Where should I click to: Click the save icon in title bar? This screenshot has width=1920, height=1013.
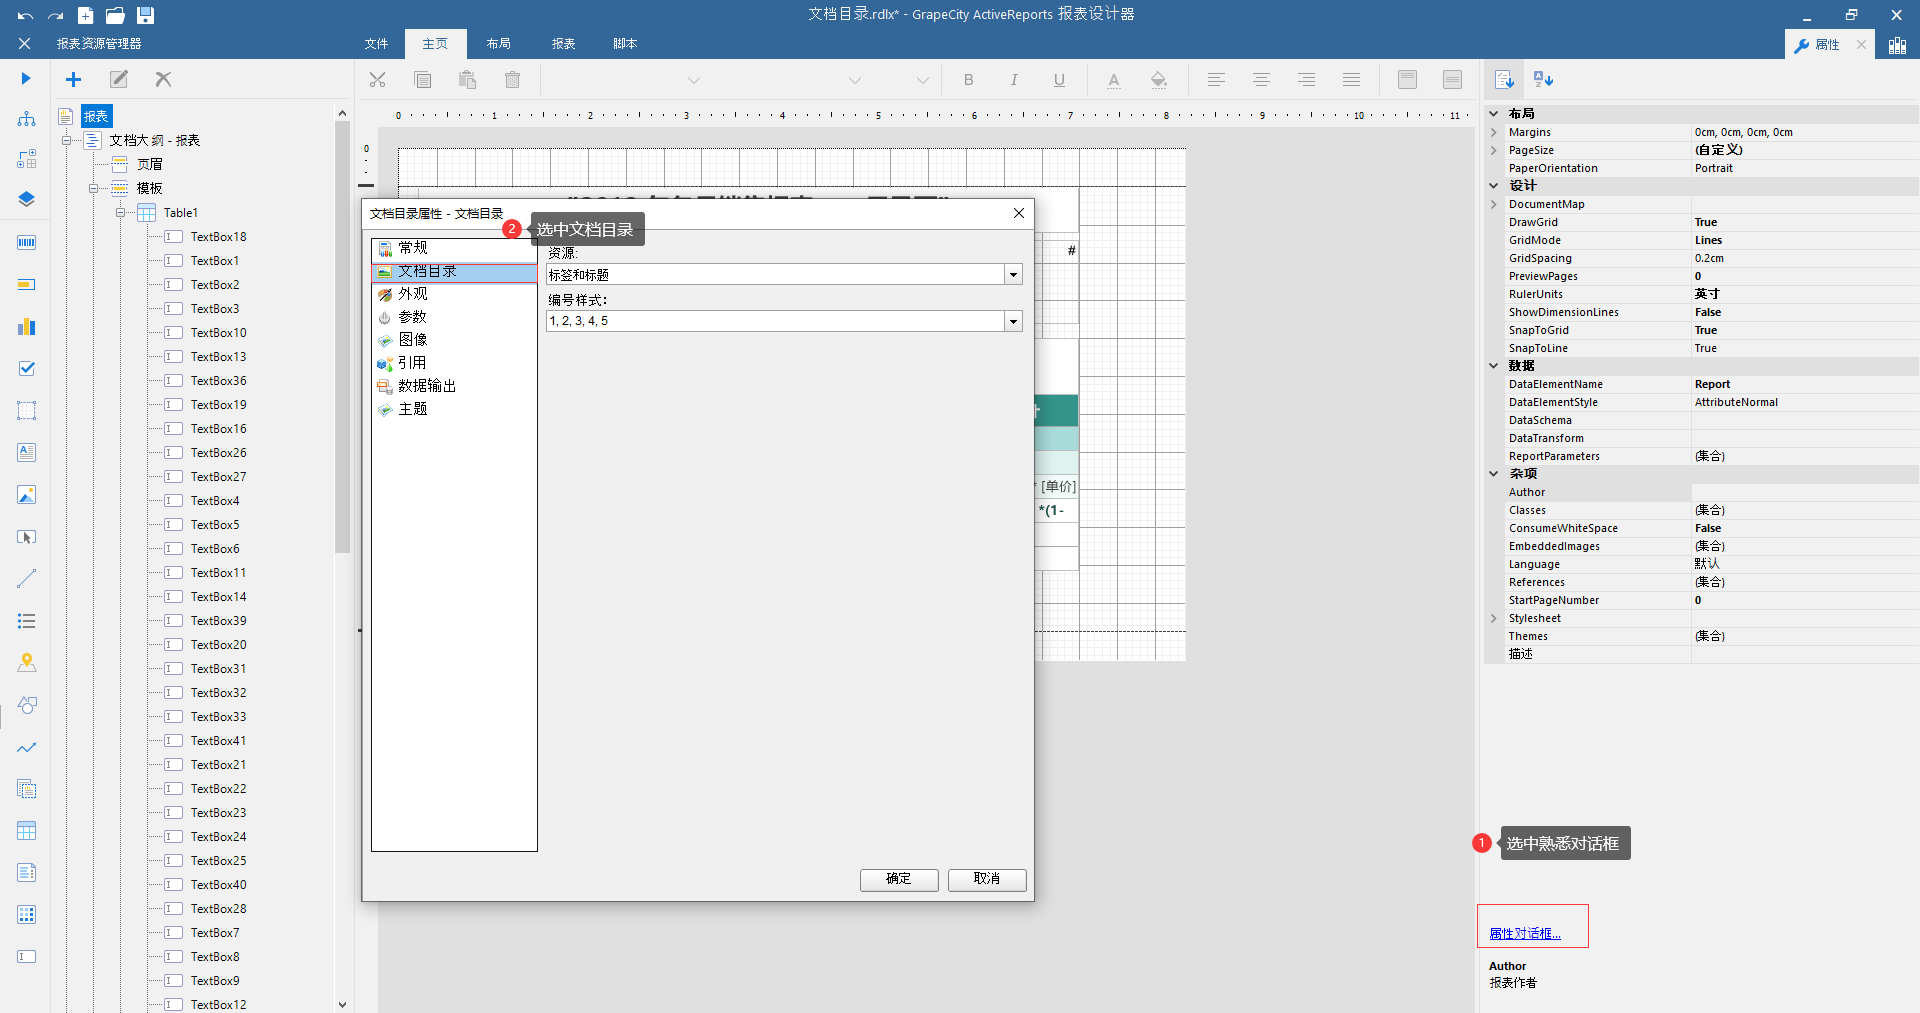(x=145, y=15)
